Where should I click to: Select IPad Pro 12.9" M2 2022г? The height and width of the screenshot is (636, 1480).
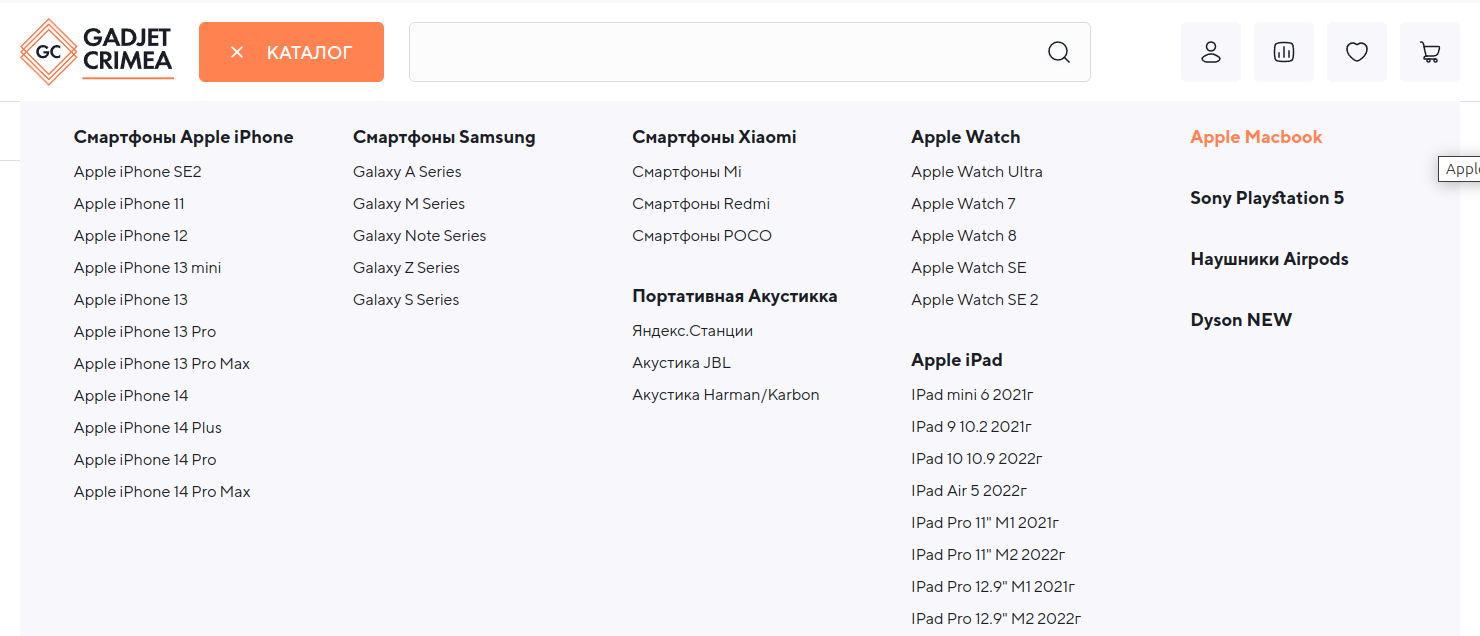tap(996, 619)
